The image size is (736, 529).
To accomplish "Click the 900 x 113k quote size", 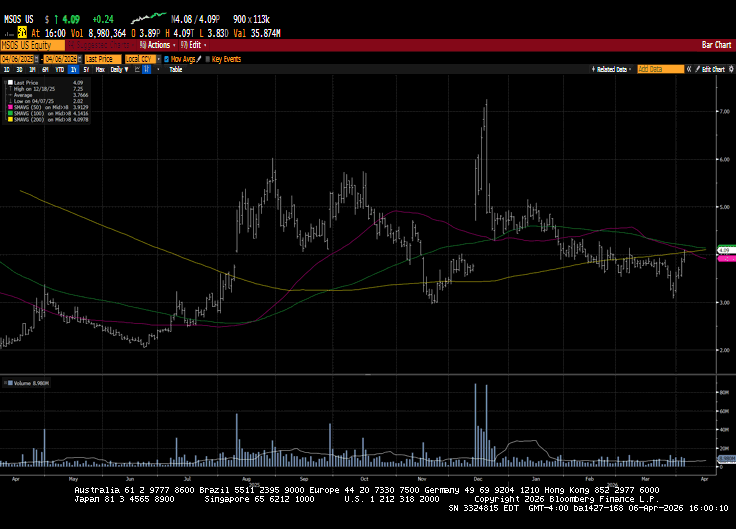I will [x=251, y=19].
